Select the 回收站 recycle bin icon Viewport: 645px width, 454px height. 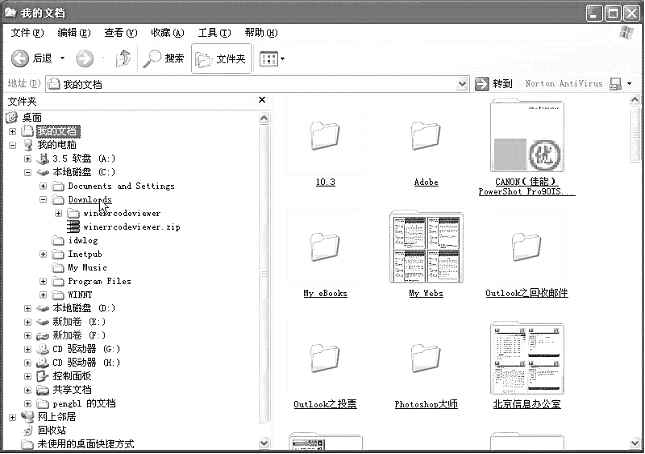tap(28, 431)
